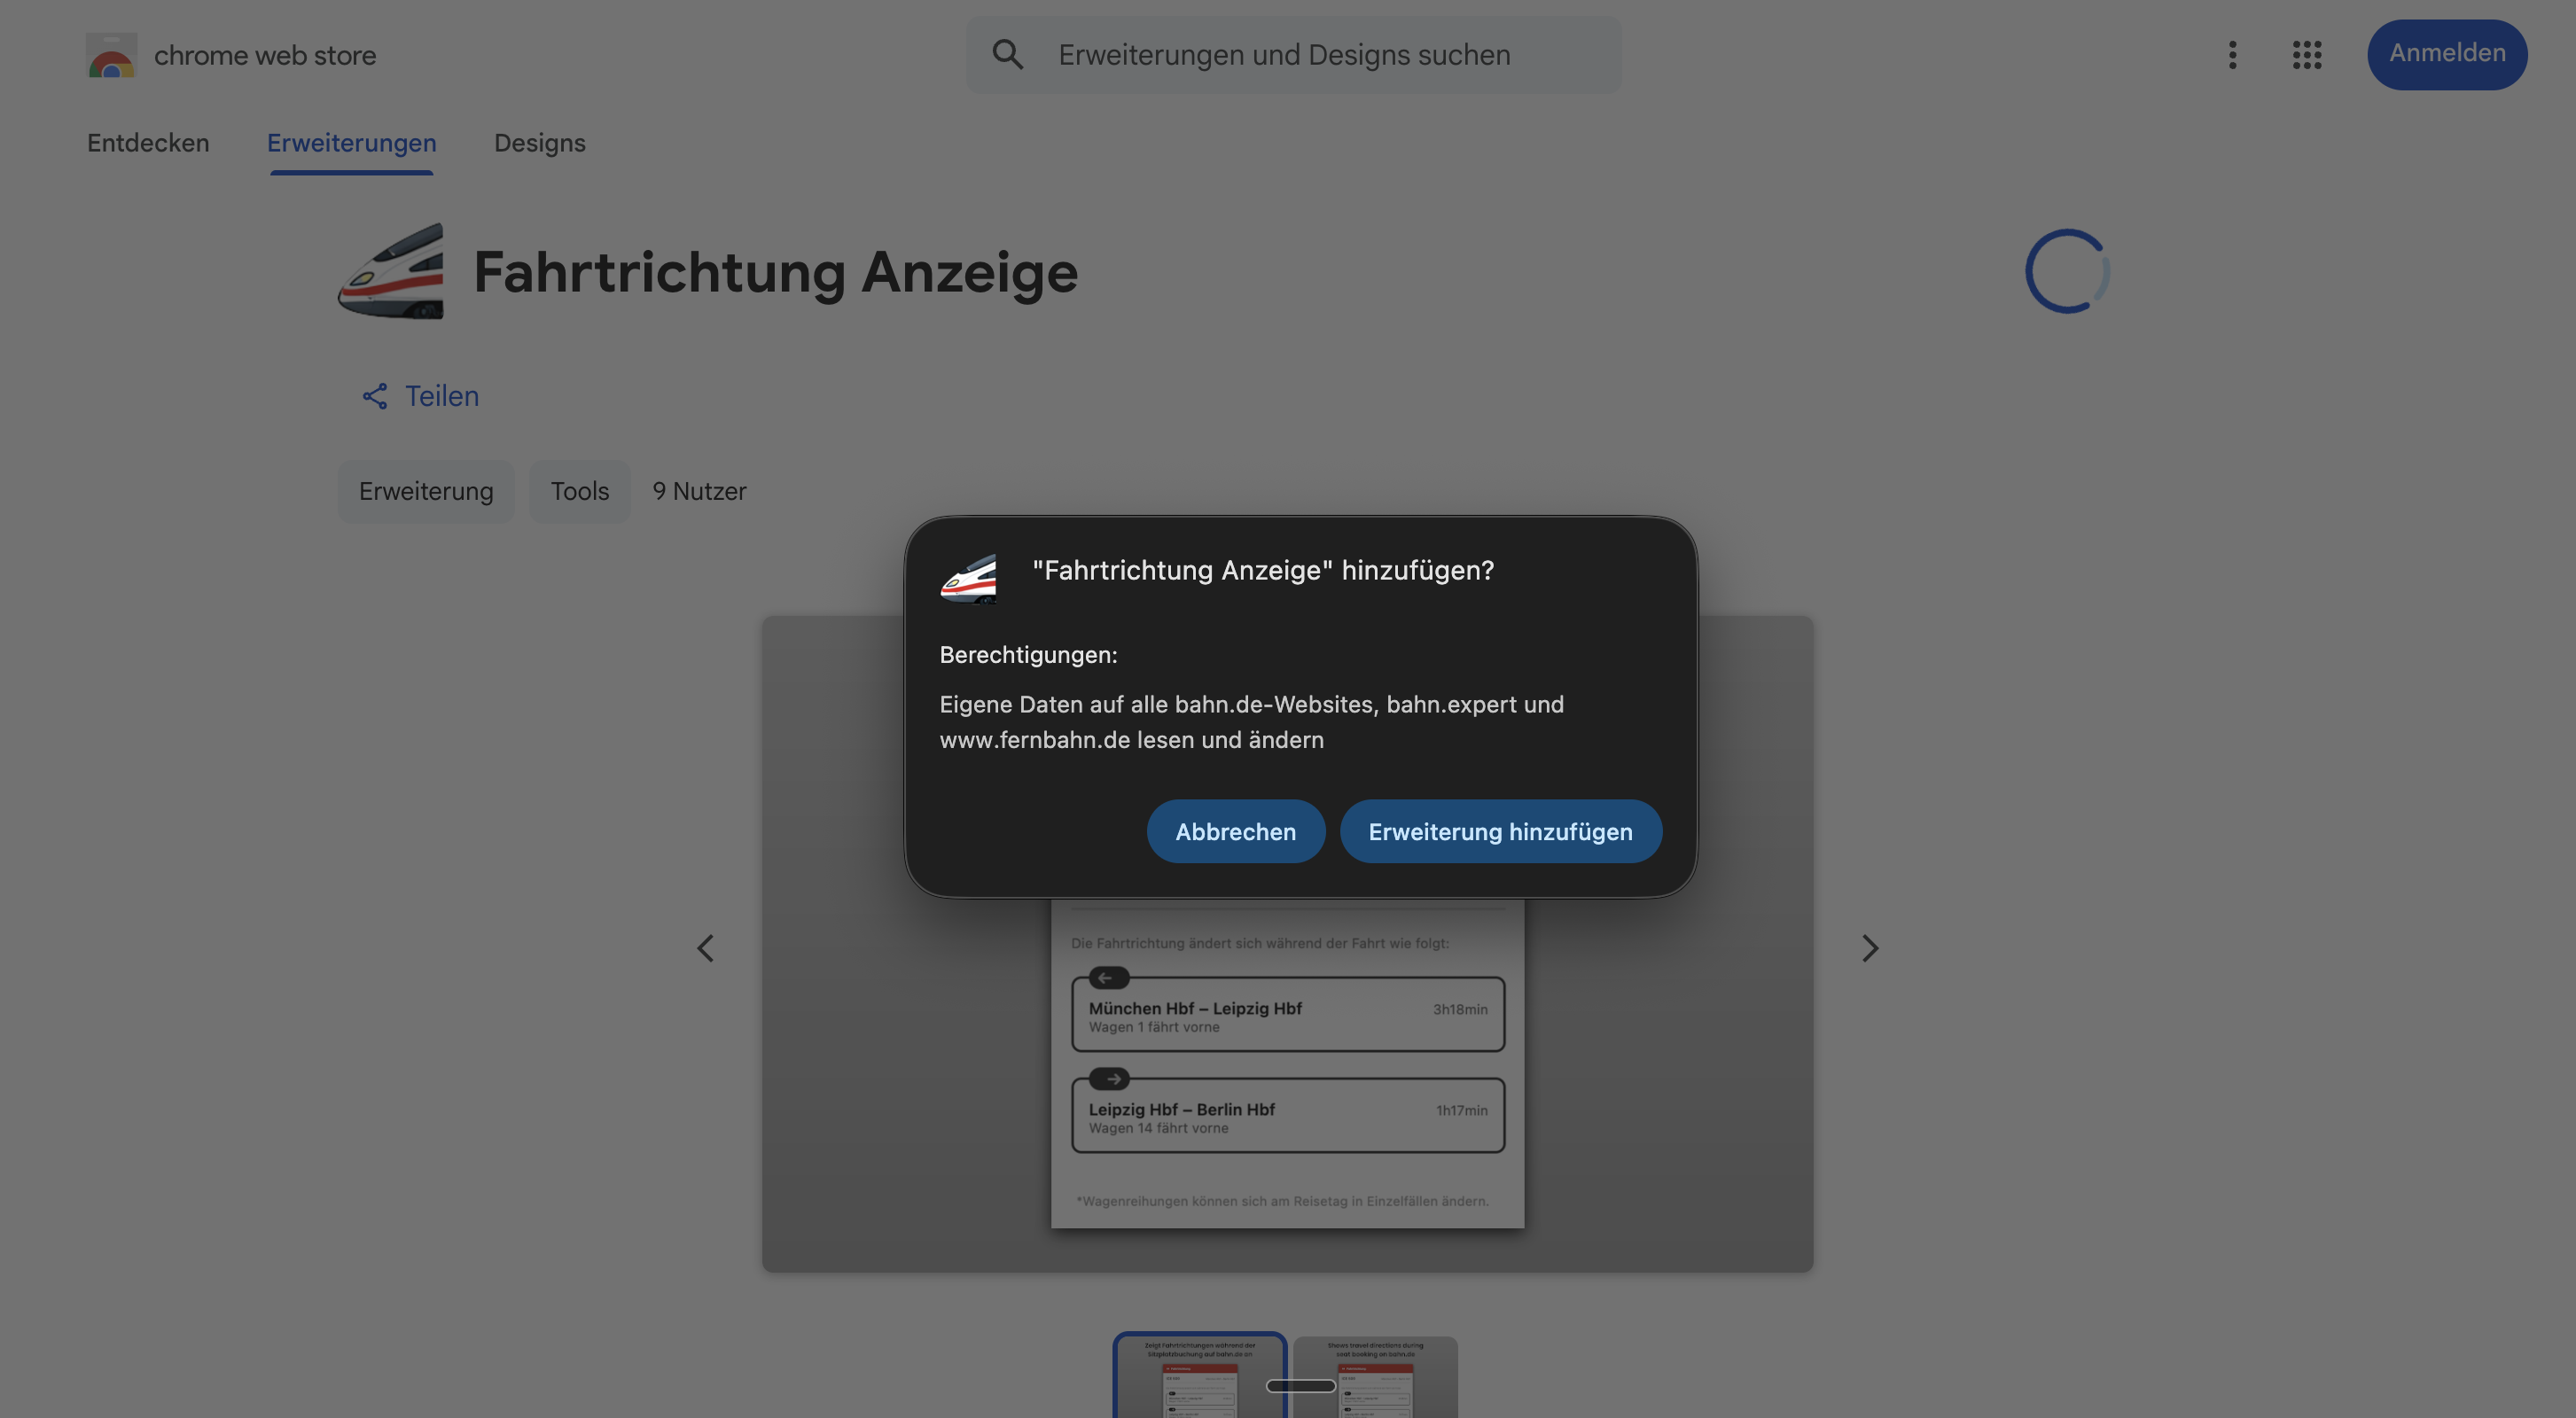Click Abbrechen in the dialog
The image size is (2576, 1418).
(1236, 831)
